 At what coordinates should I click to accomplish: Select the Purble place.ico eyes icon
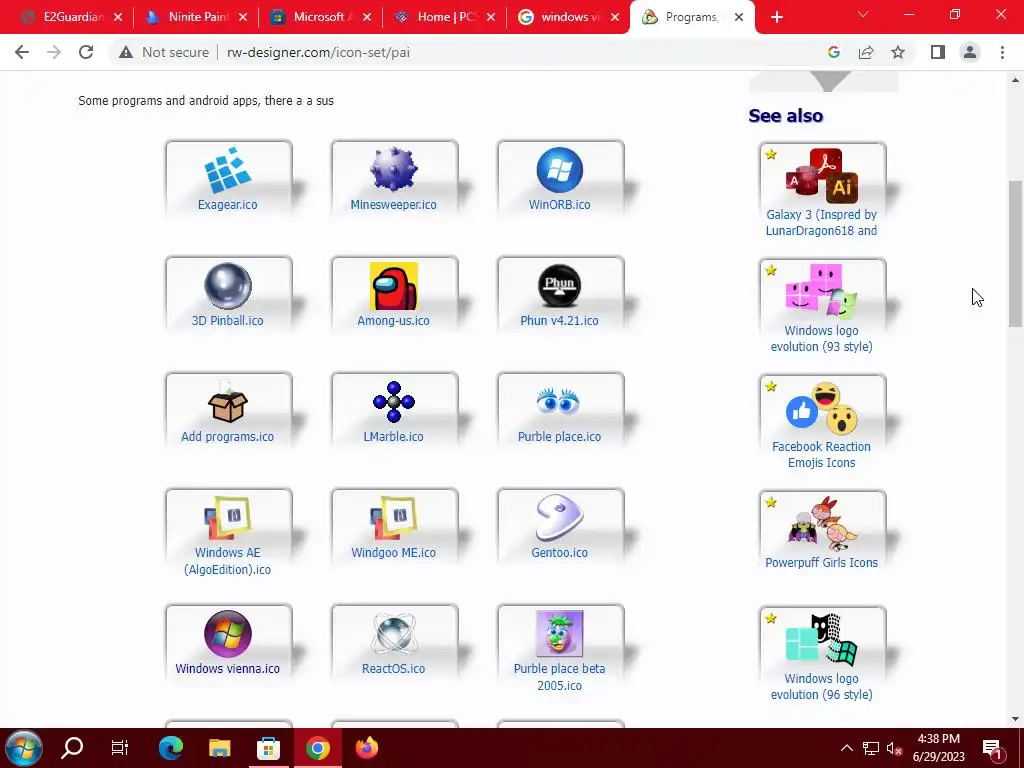click(558, 402)
